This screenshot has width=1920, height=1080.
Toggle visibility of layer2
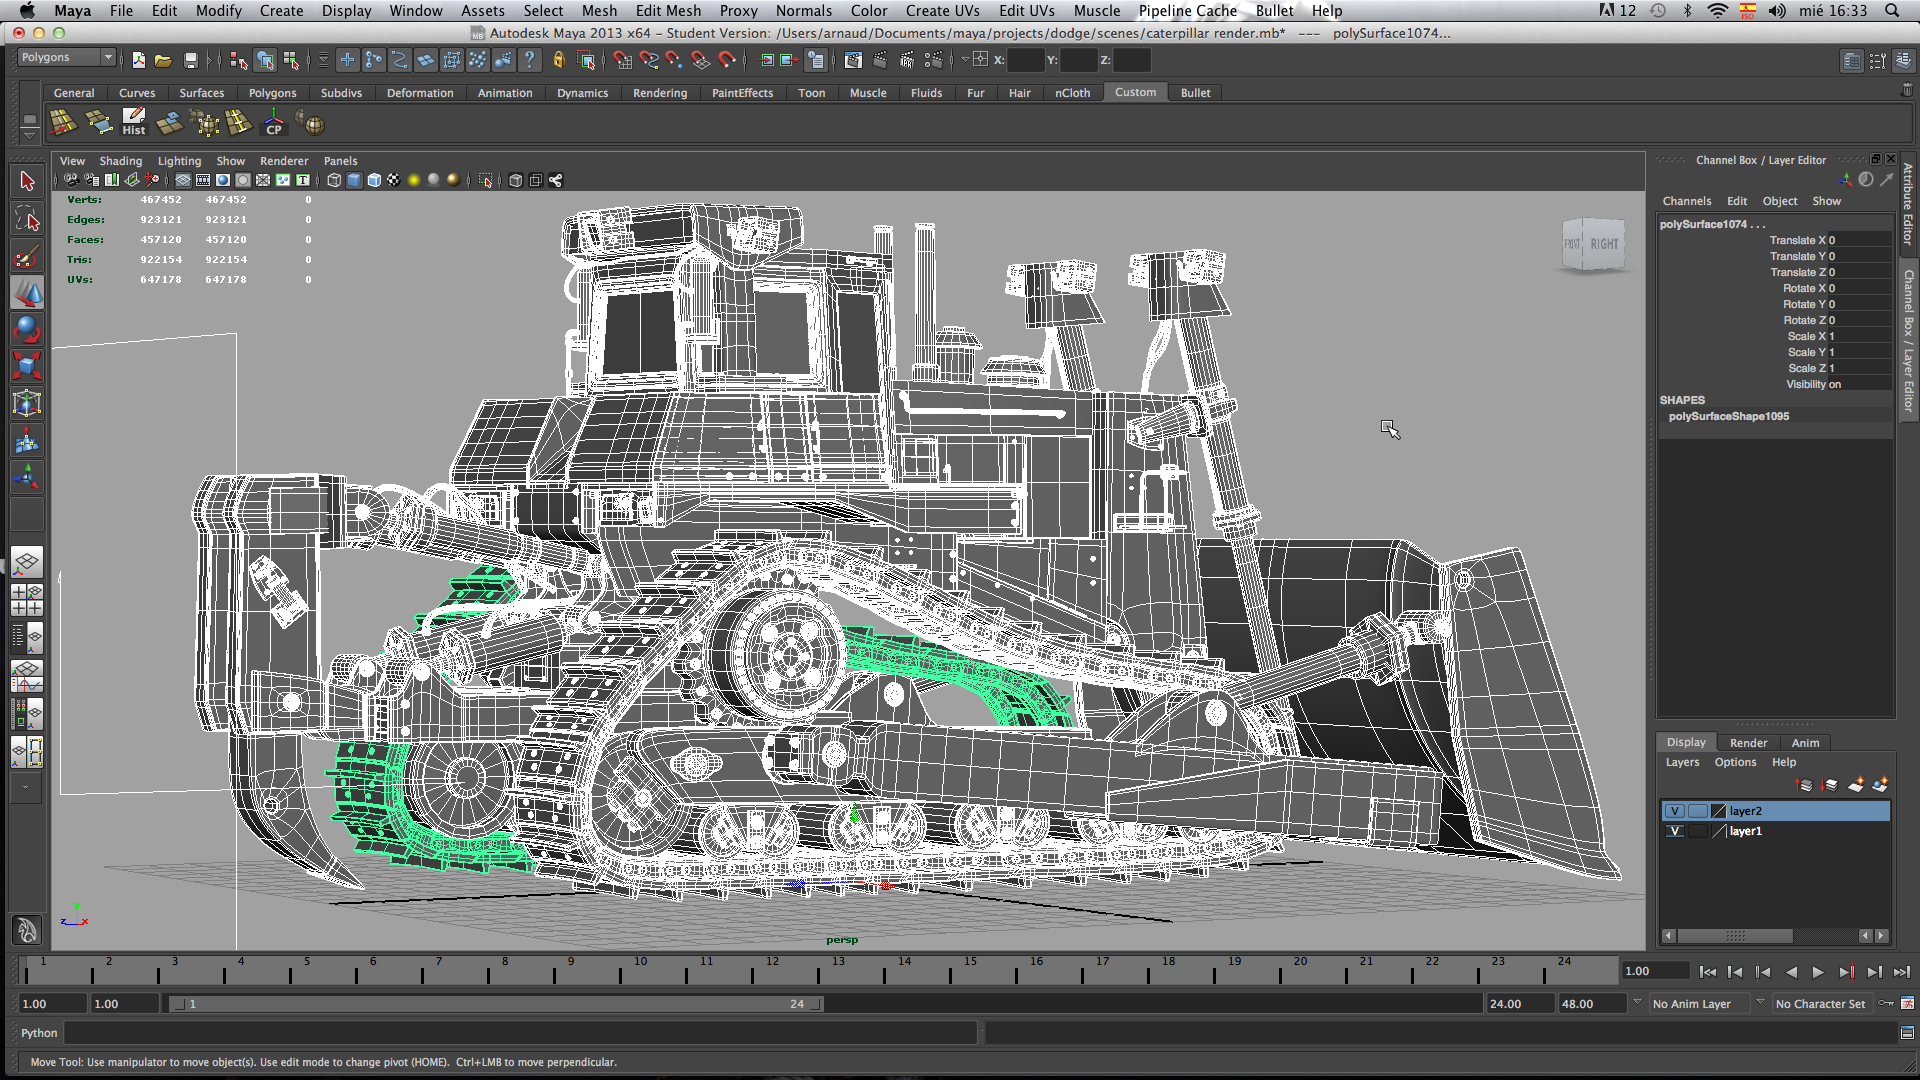pos(1674,811)
